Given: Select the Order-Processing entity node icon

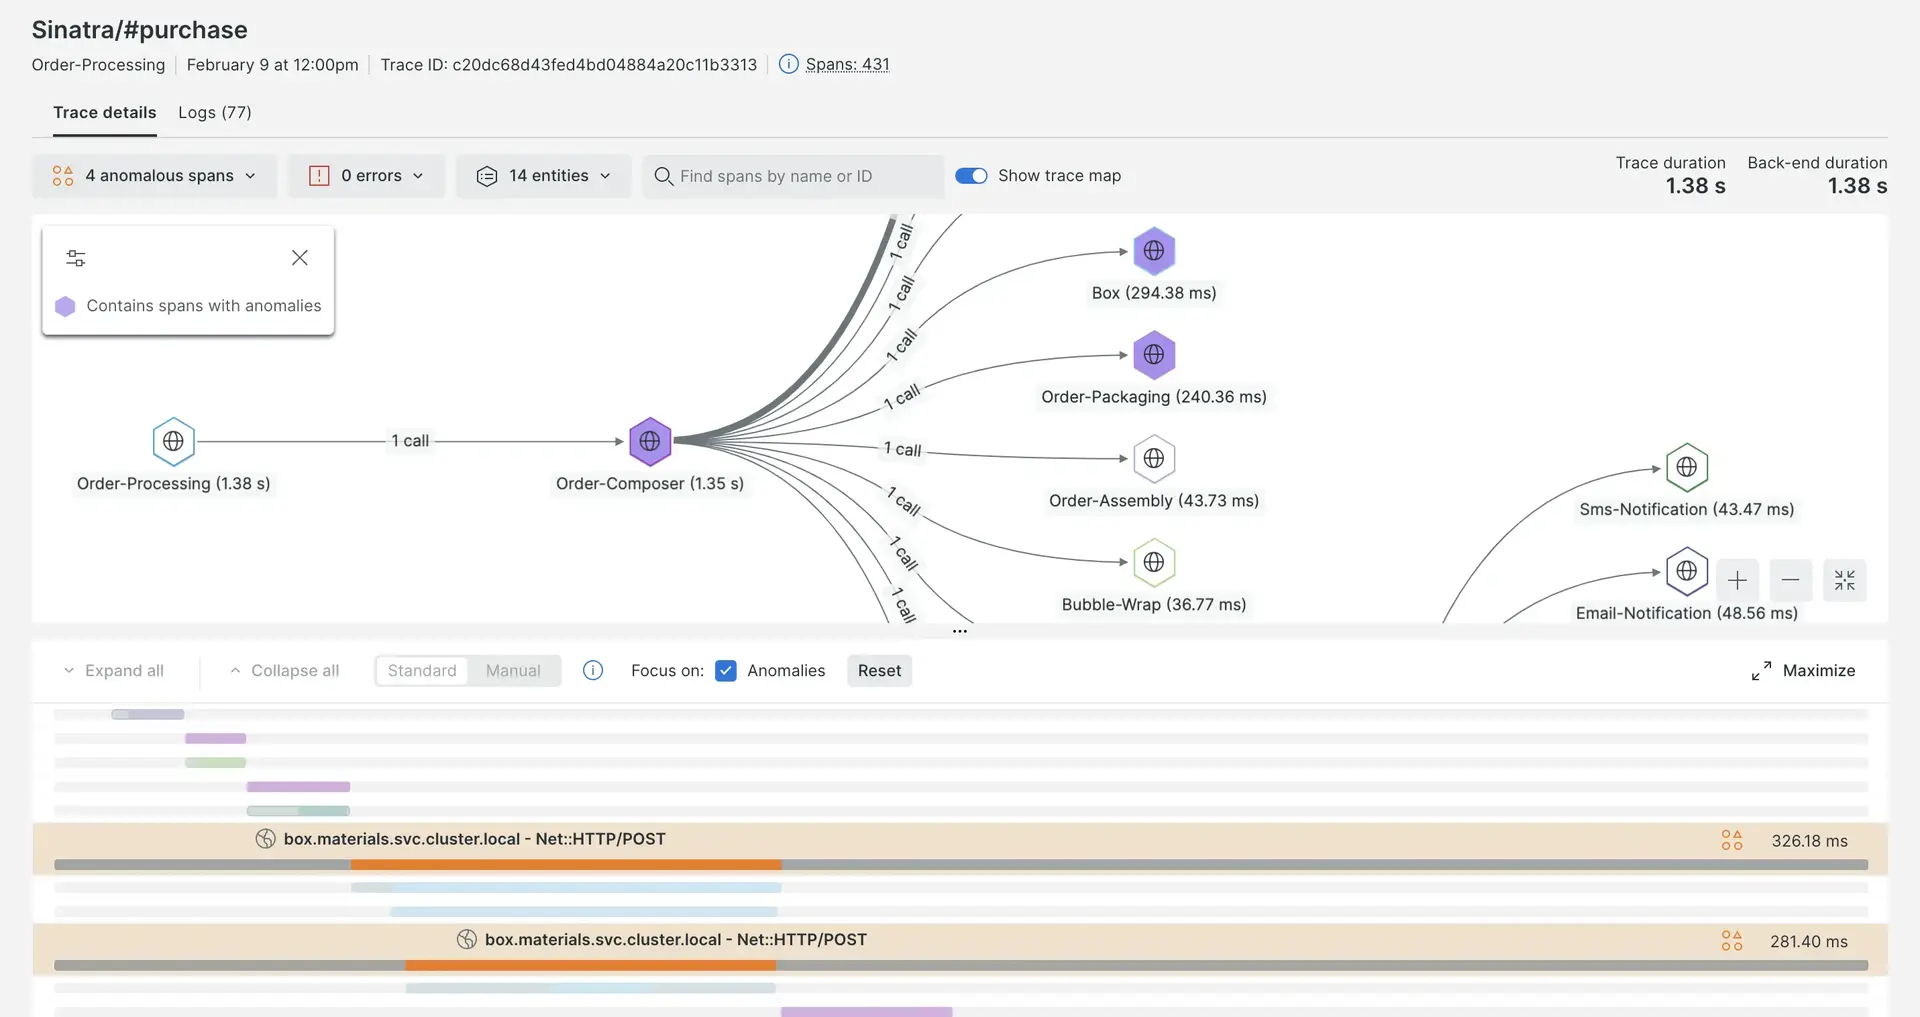Looking at the screenshot, I should point(173,441).
